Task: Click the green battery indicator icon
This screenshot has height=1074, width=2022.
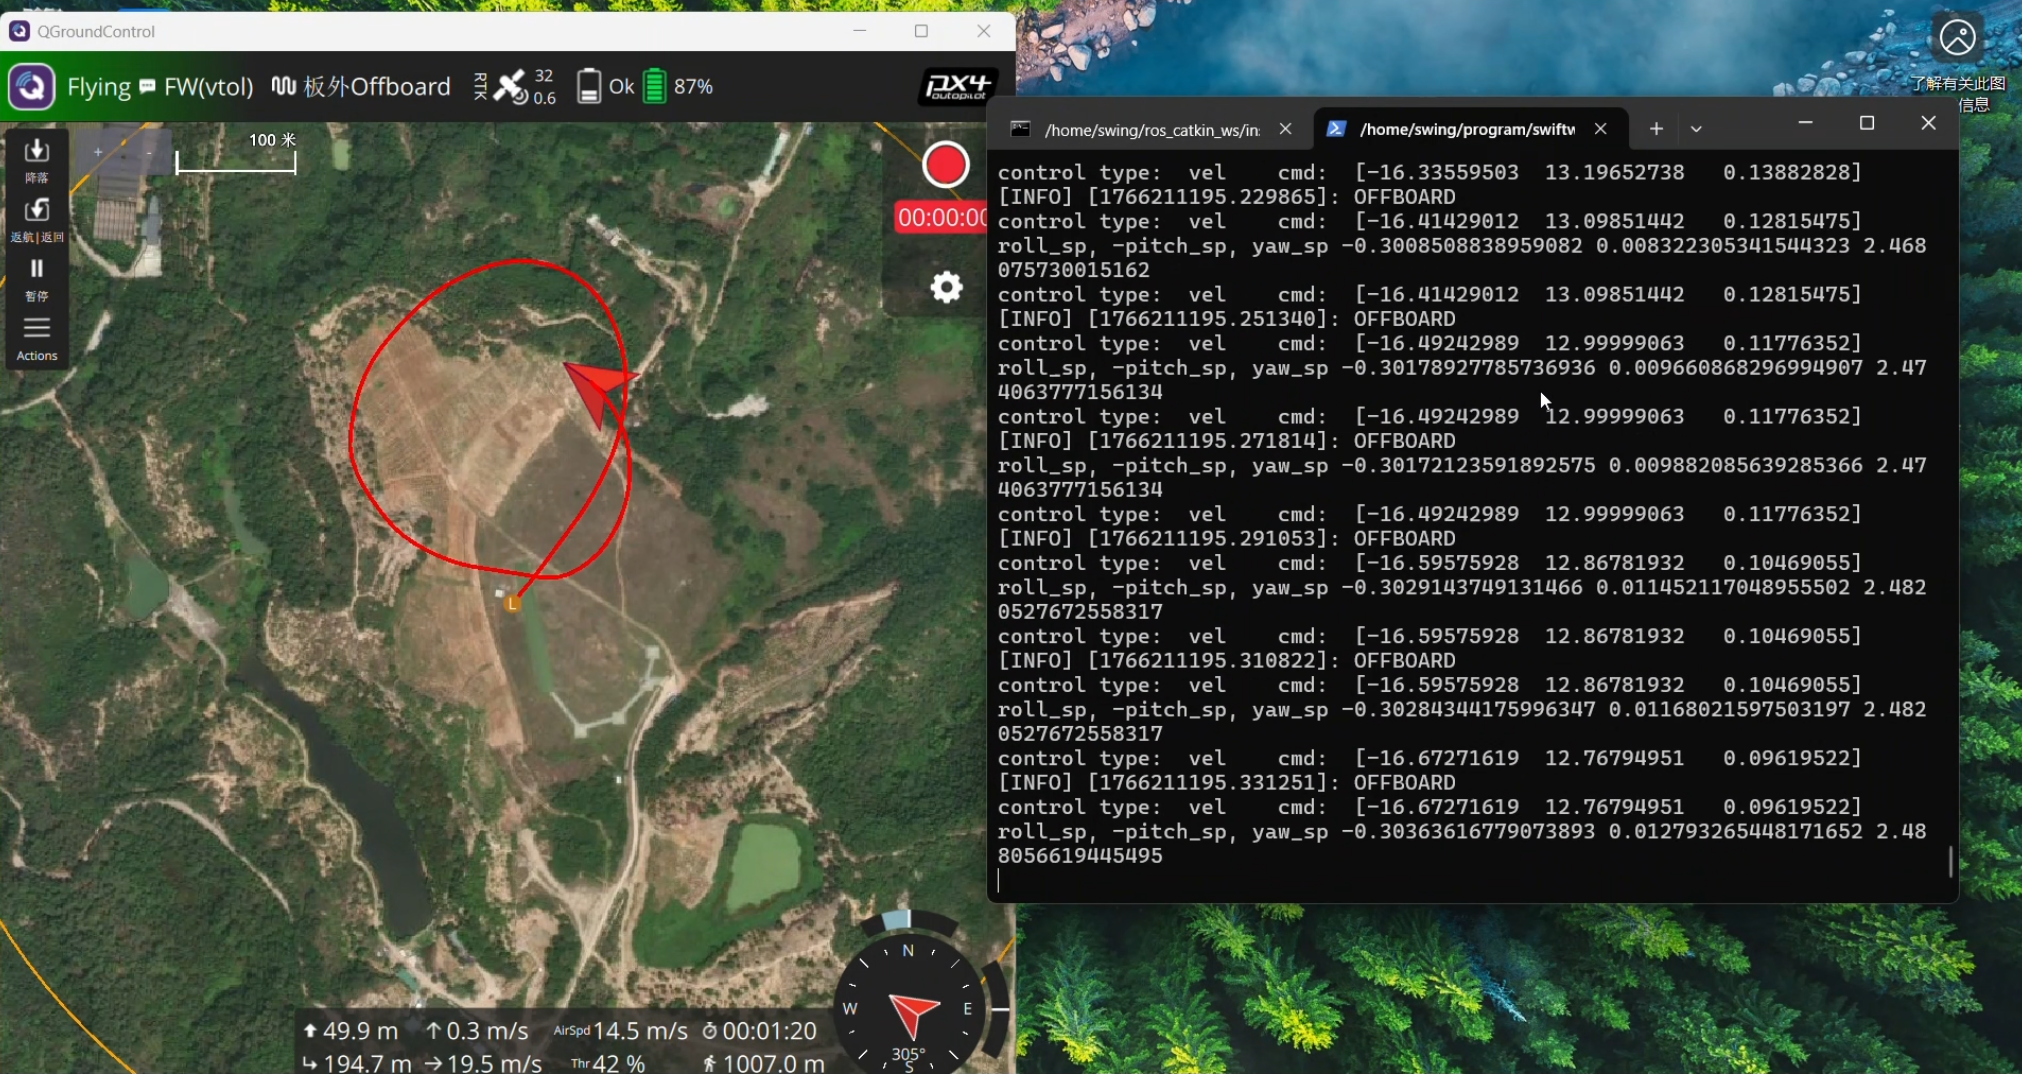Action: click(x=654, y=86)
